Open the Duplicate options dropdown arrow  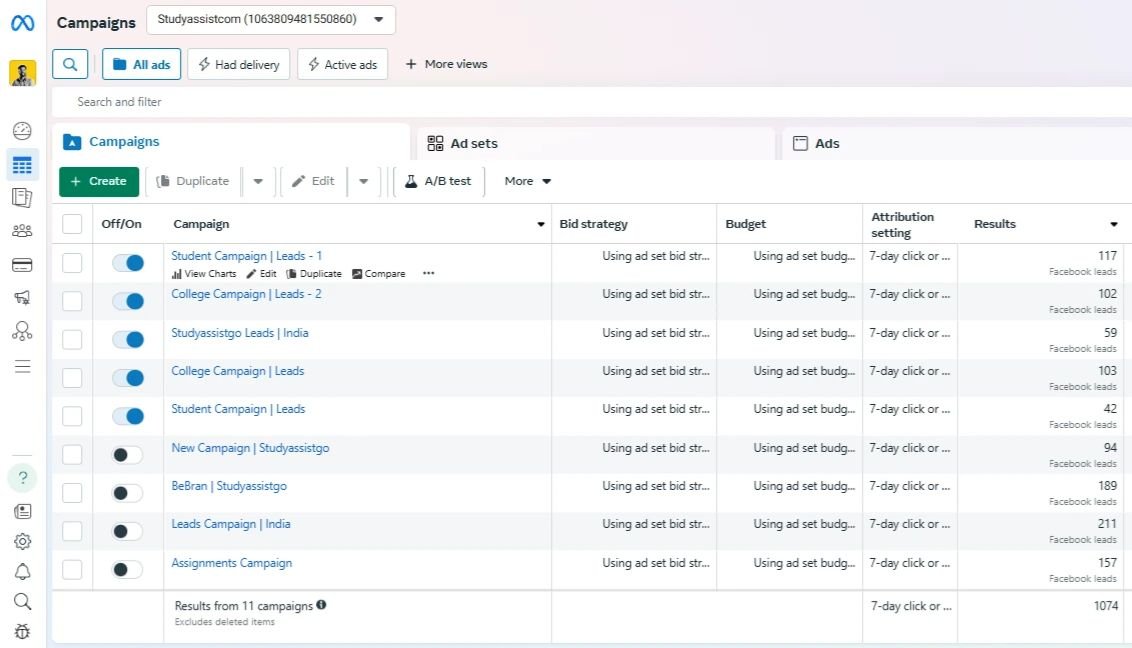tap(258, 181)
